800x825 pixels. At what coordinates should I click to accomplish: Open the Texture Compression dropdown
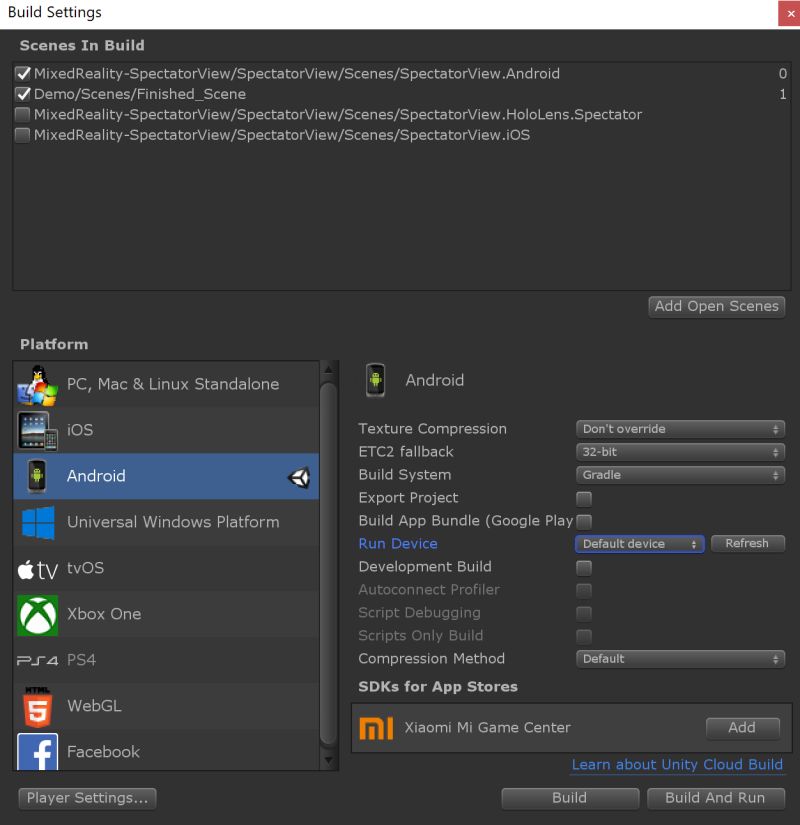[x=680, y=428]
